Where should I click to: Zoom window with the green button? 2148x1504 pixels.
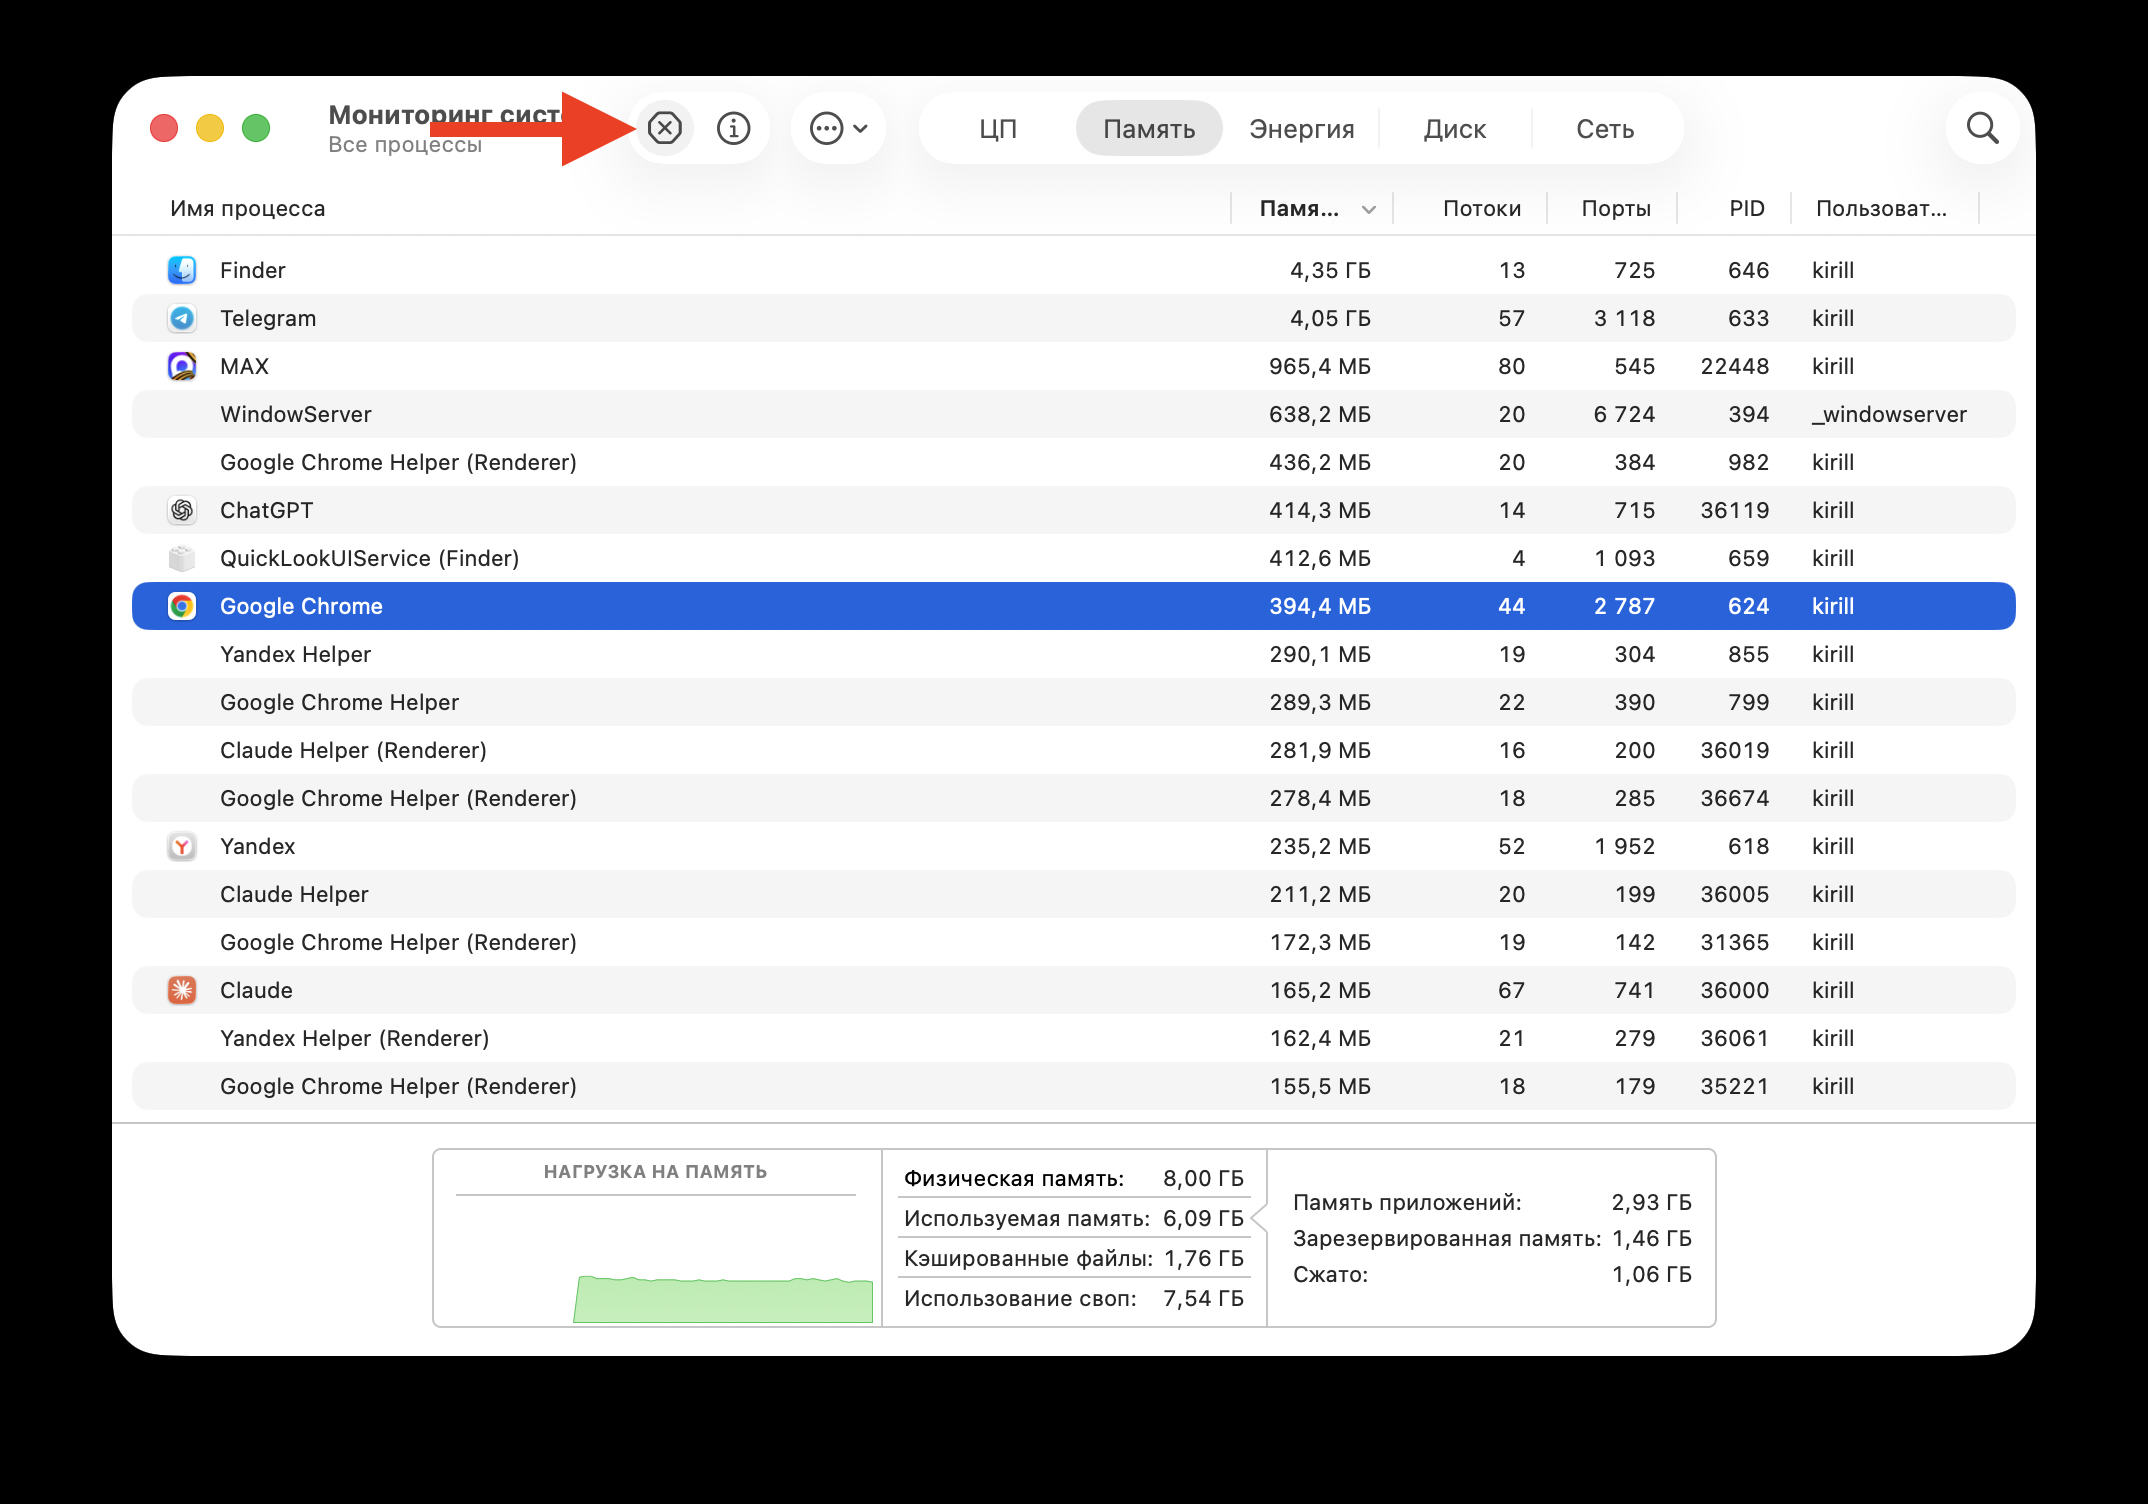[256, 128]
